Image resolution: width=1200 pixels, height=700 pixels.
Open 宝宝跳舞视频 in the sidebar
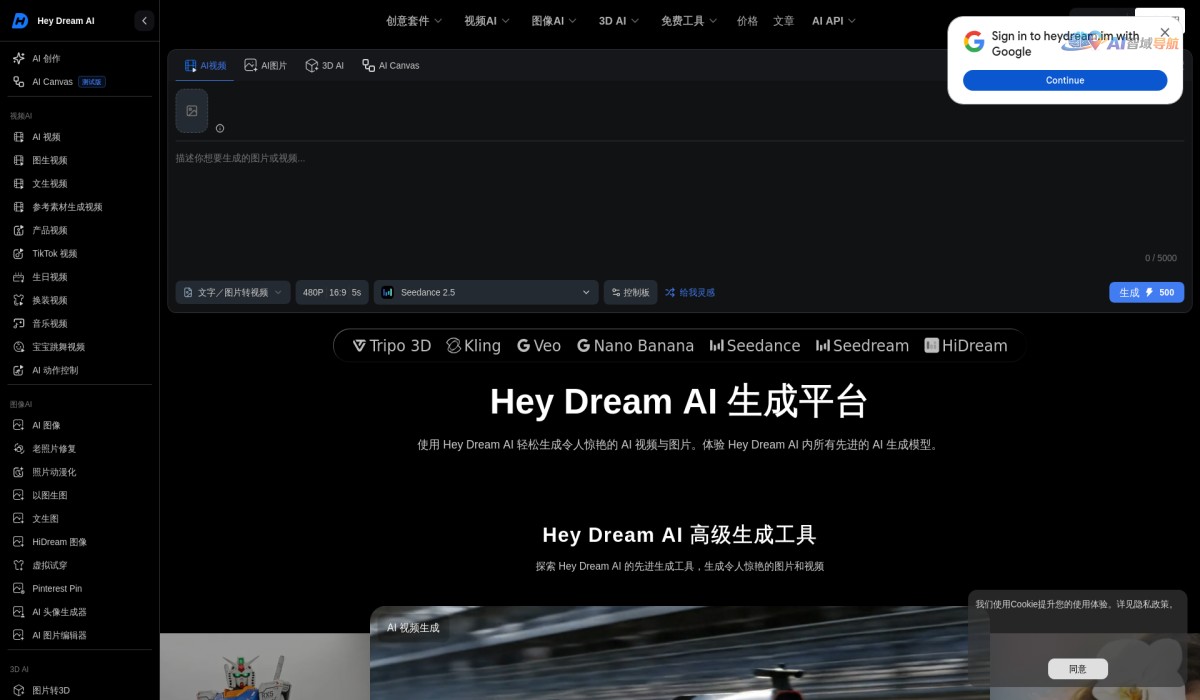[x=80, y=347]
